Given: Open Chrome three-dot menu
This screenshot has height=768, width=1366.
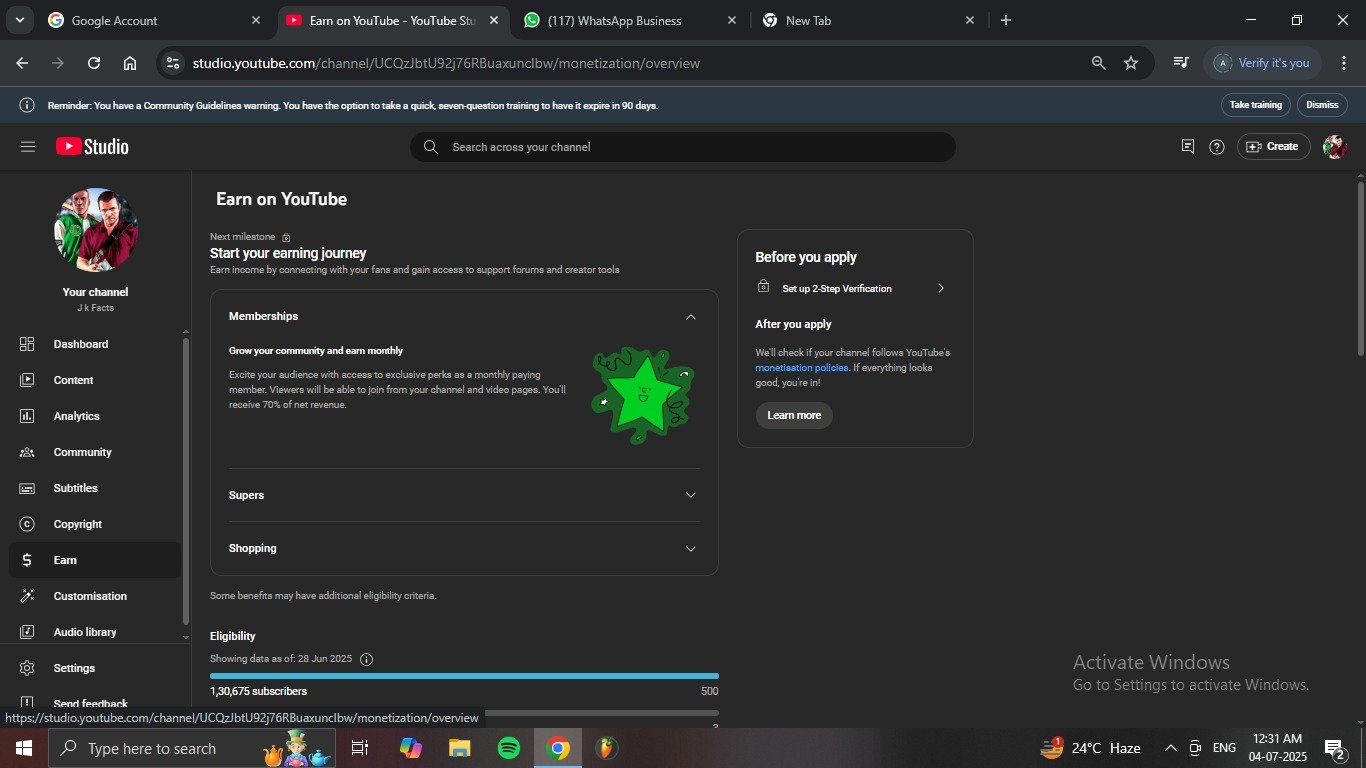Looking at the screenshot, I should pos(1344,63).
